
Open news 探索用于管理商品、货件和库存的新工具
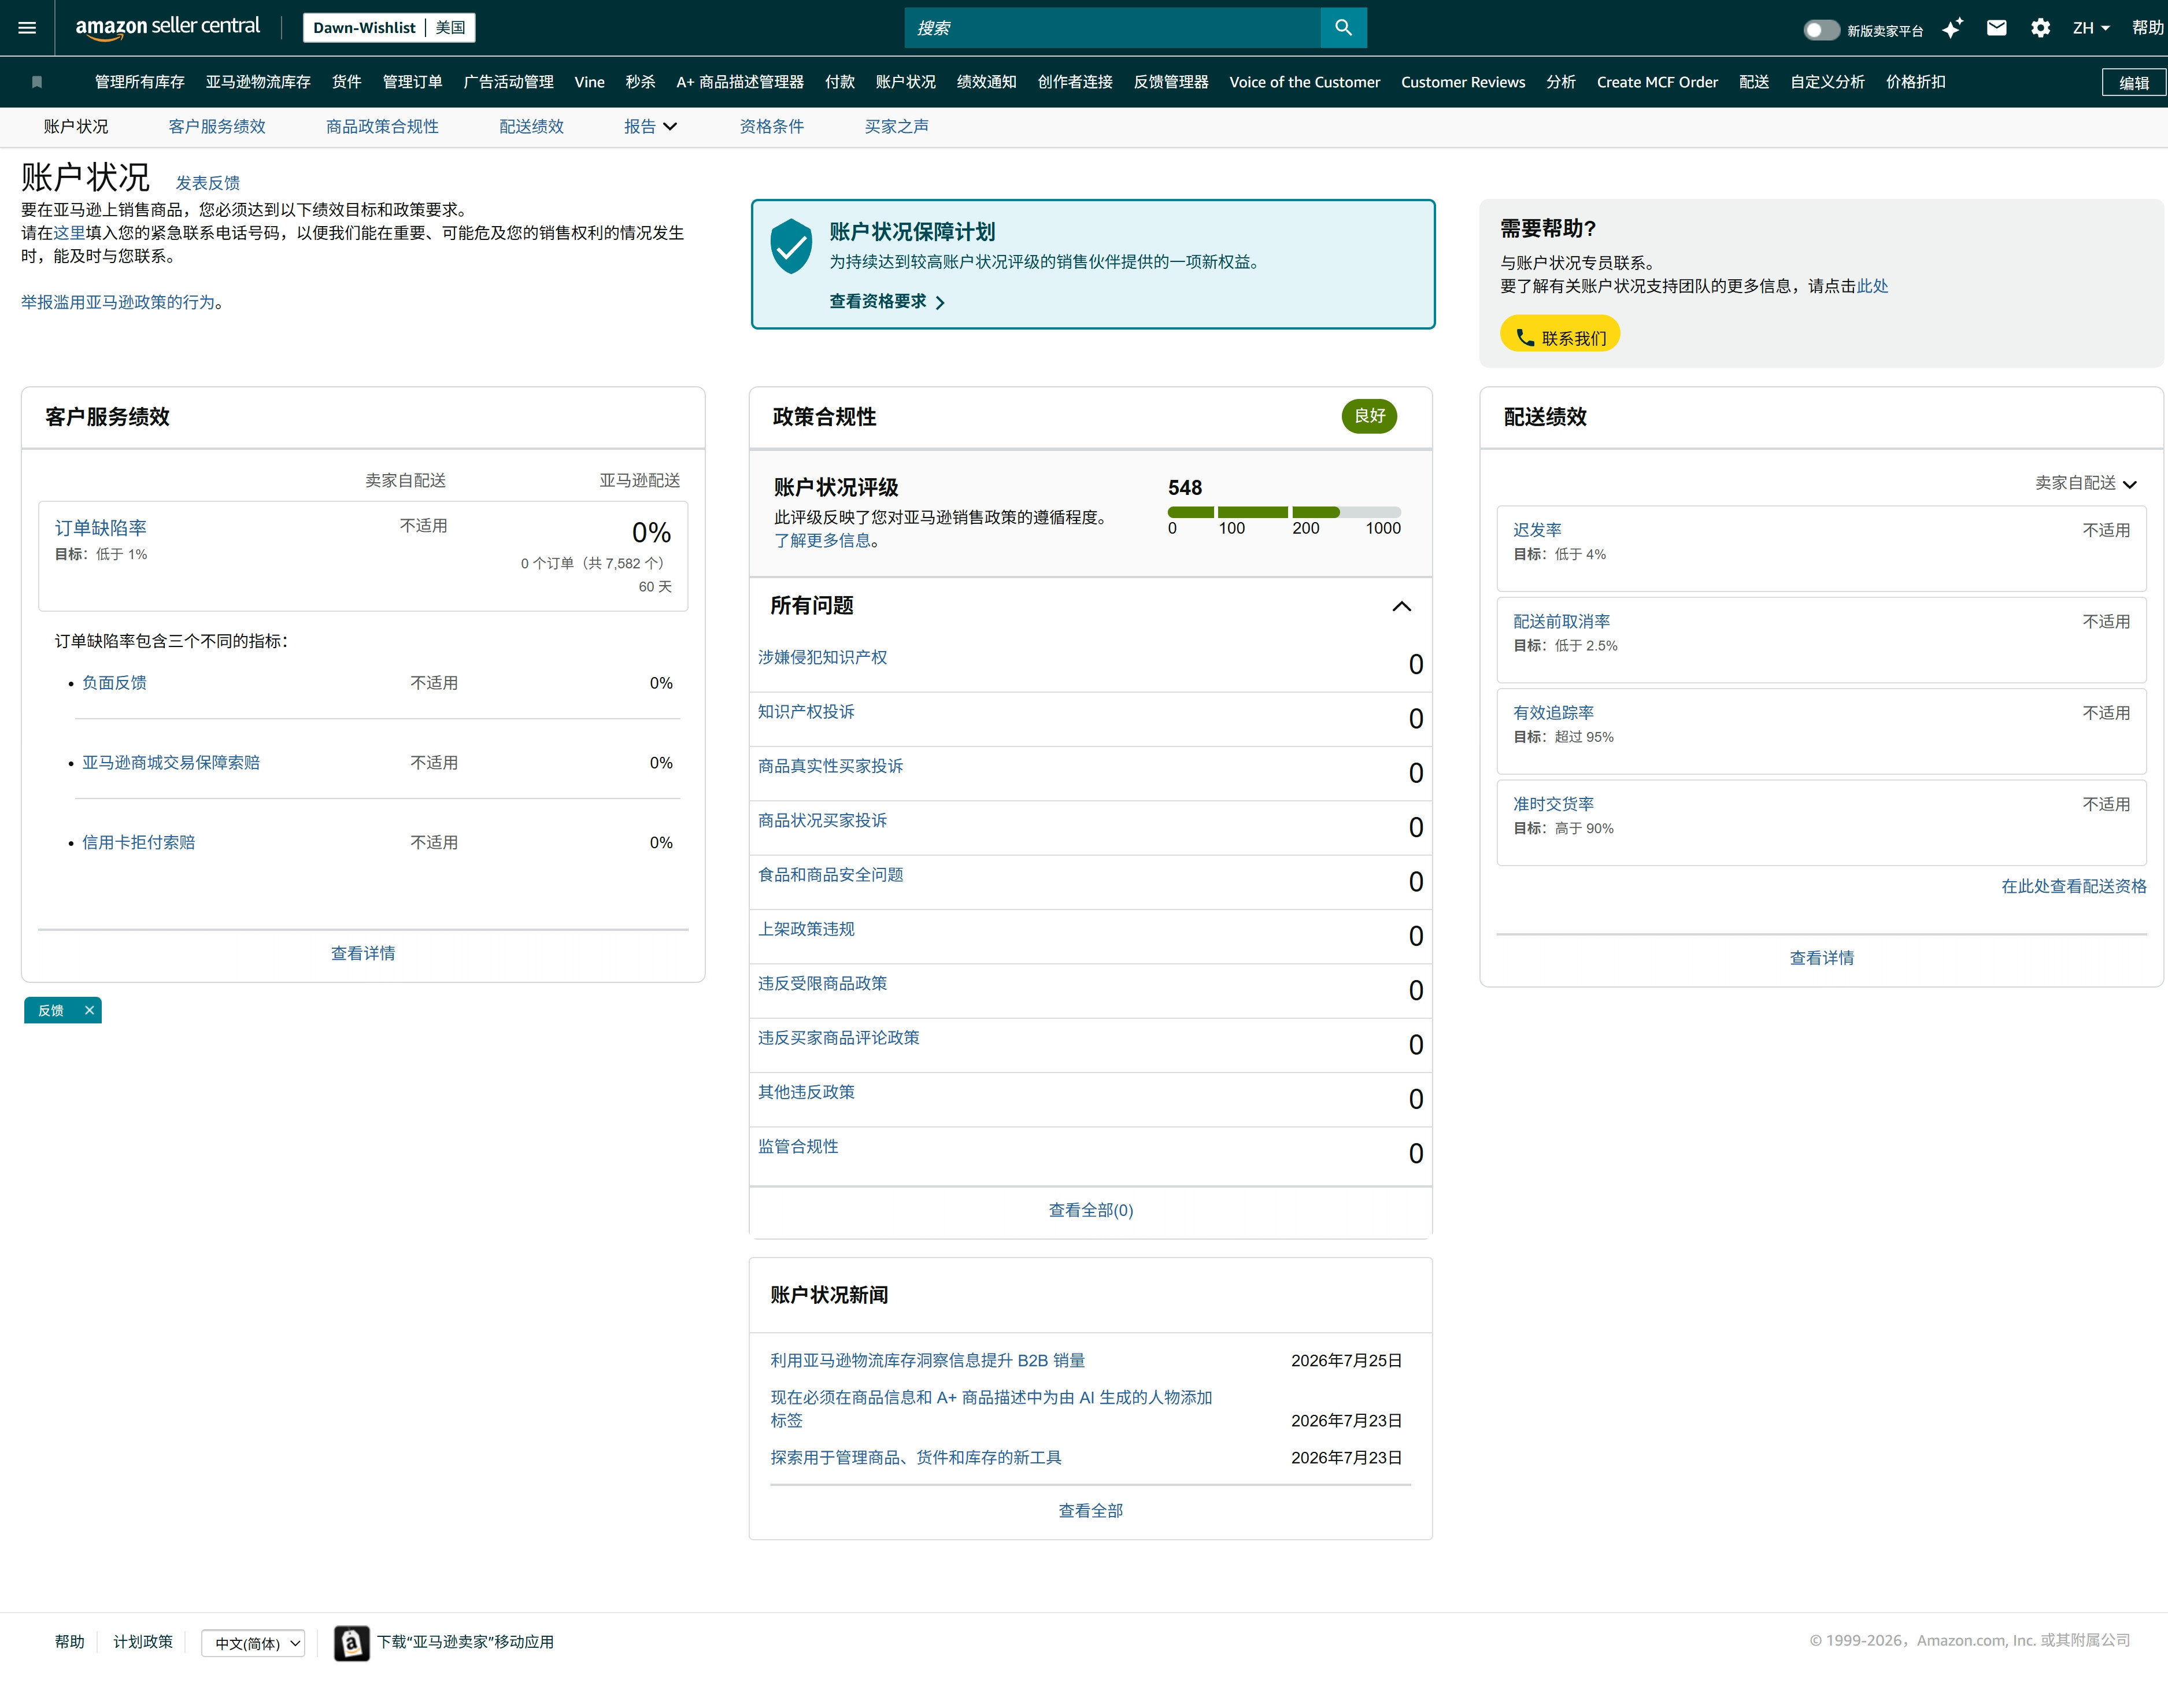[916, 1458]
